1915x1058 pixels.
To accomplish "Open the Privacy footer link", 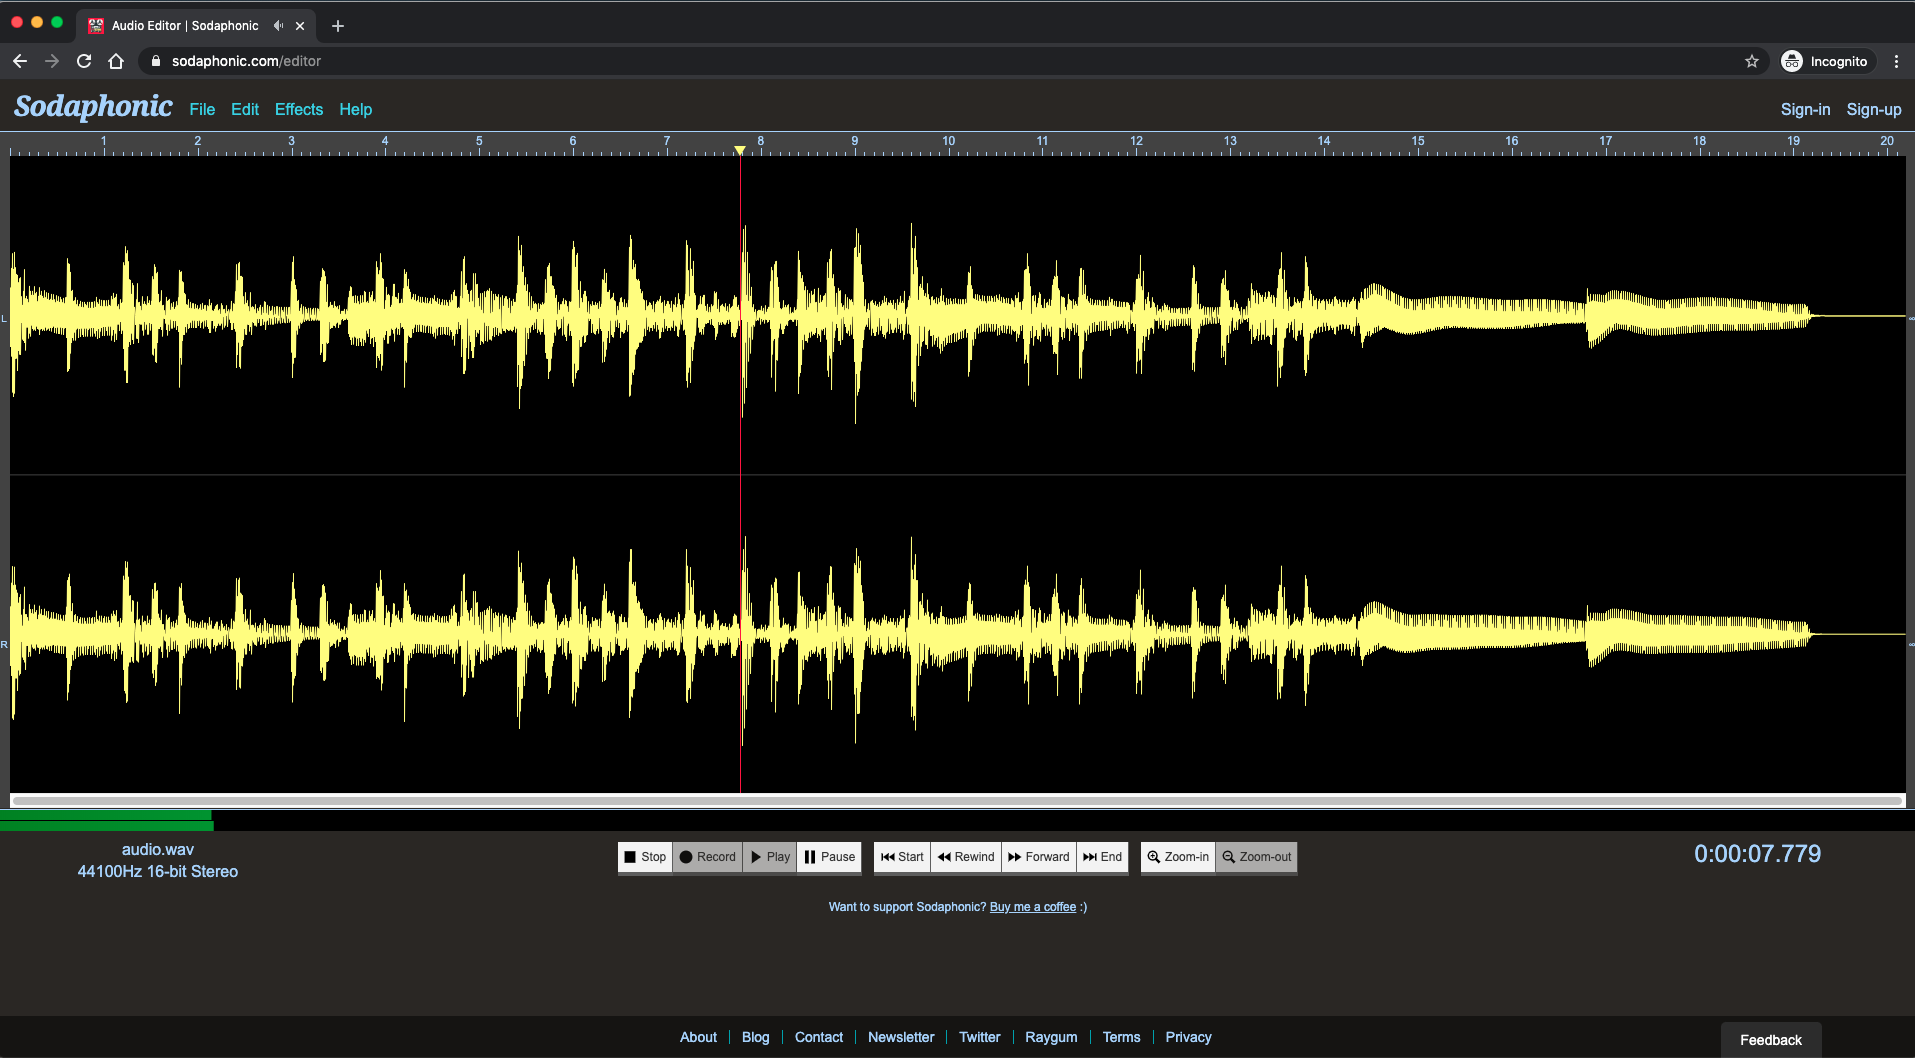I will point(1188,1037).
